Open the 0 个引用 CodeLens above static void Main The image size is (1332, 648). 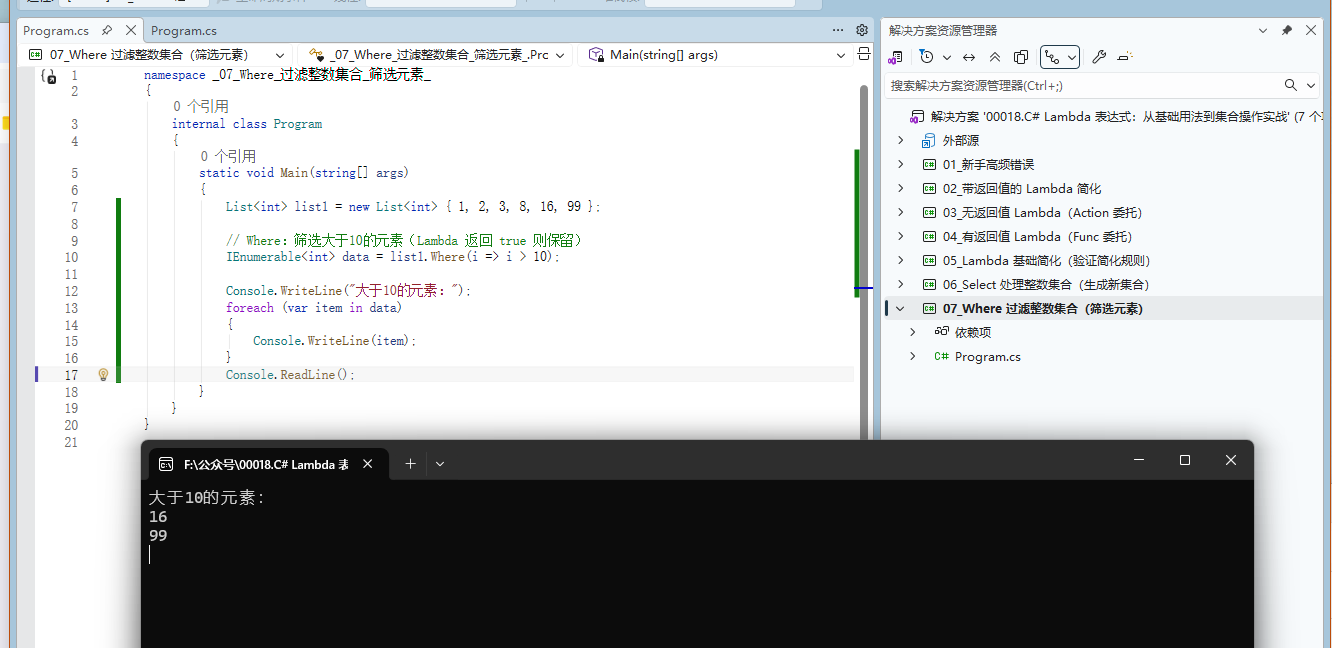(x=228, y=156)
